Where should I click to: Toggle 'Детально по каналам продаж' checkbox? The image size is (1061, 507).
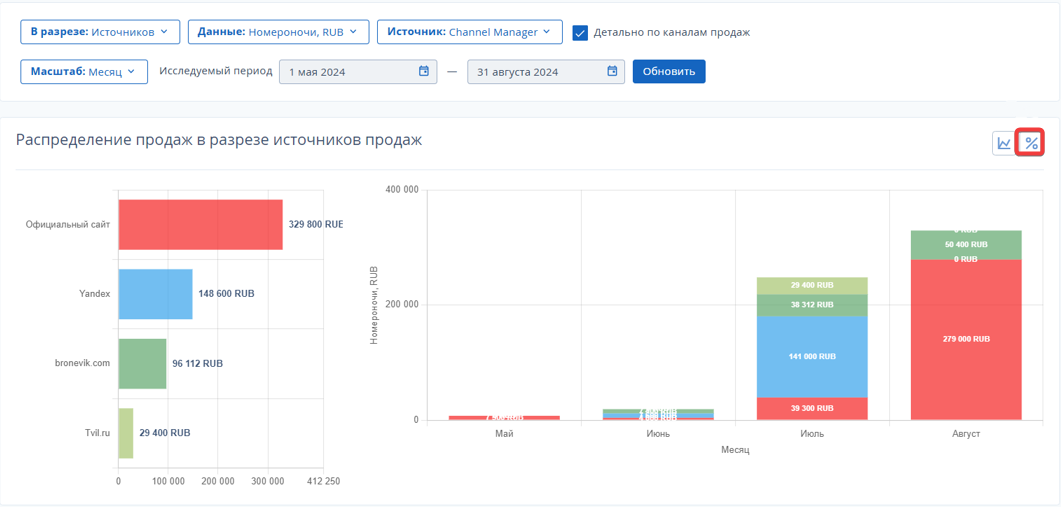(x=580, y=32)
